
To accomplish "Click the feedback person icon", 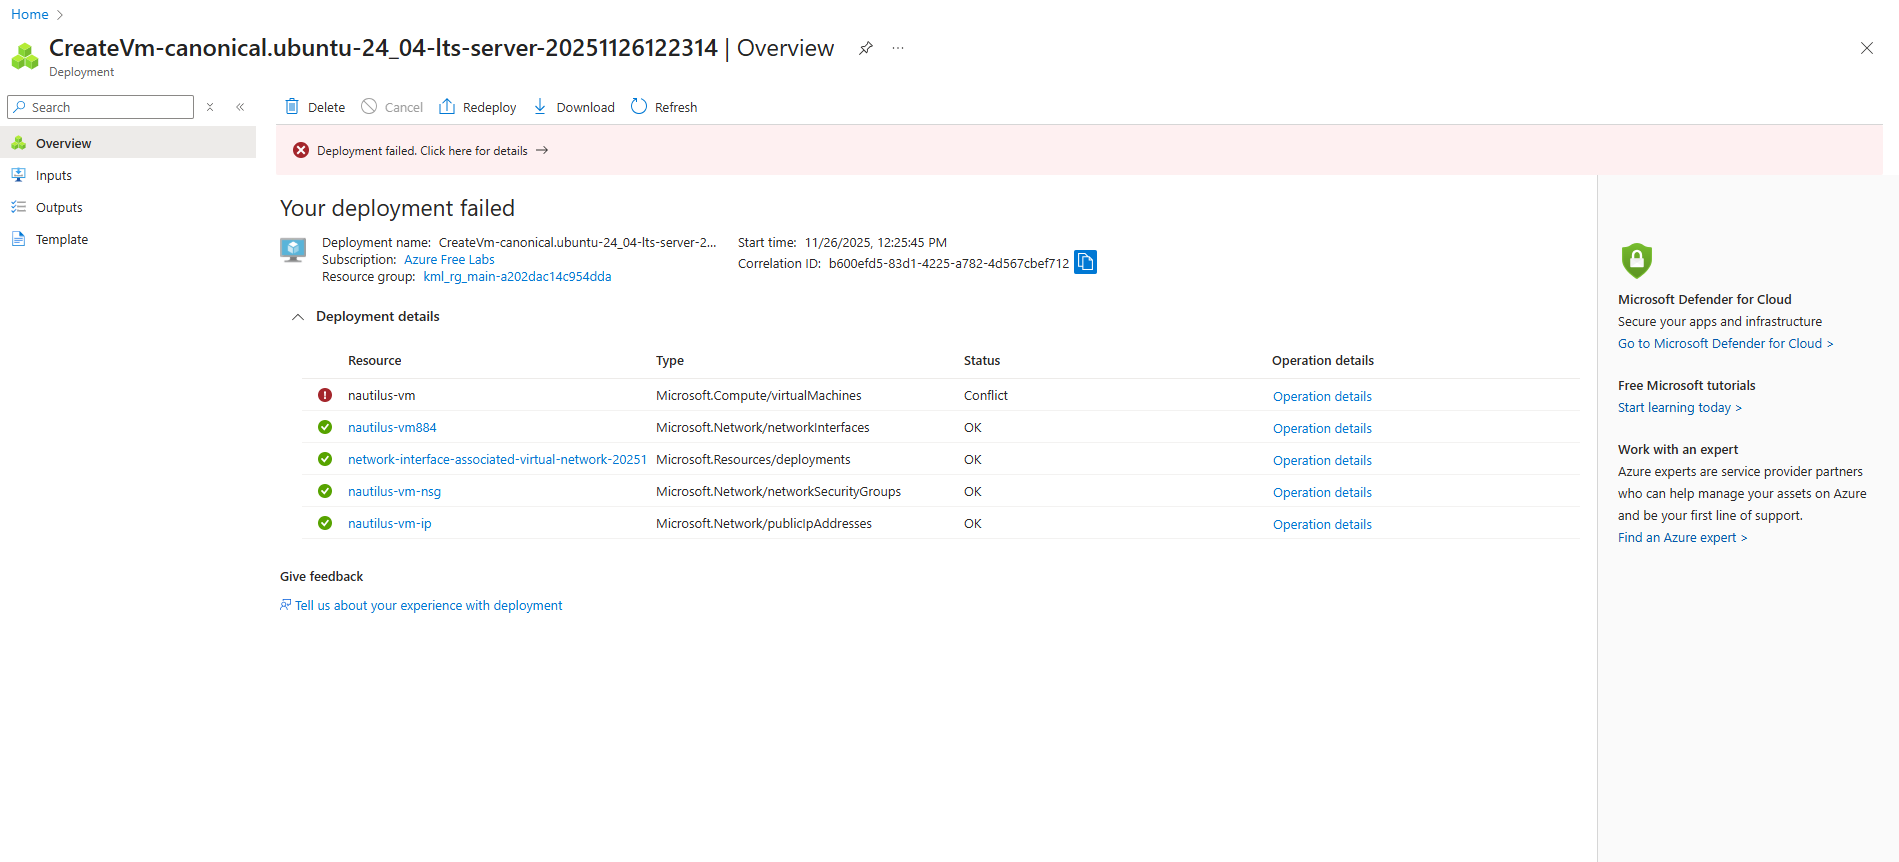I will (x=286, y=605).
